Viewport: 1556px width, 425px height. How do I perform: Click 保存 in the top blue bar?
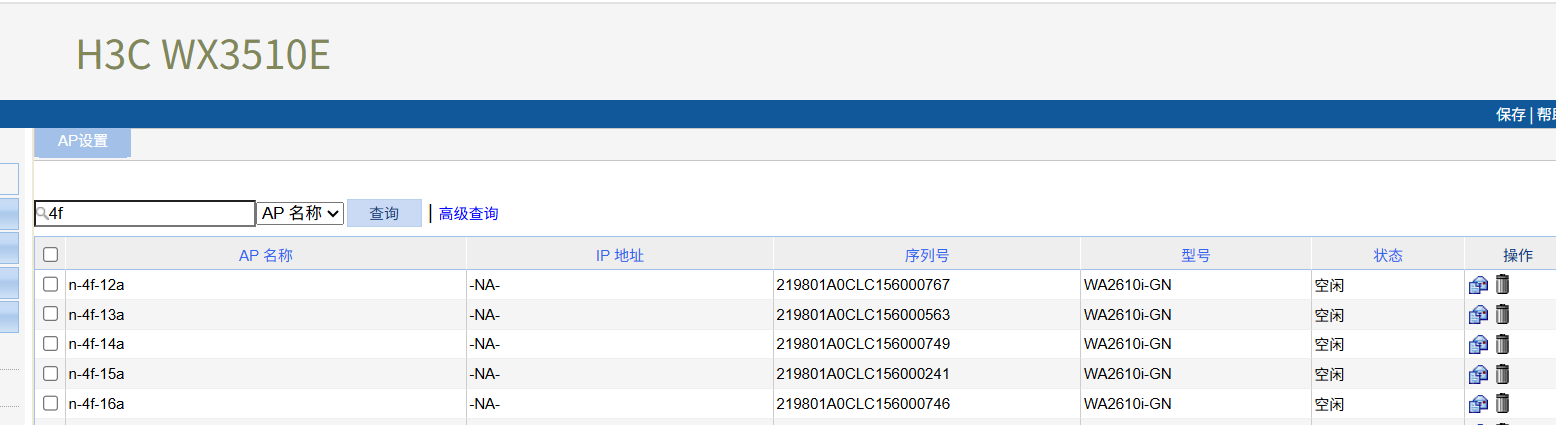pyautogui.click(x=1511, y=114)
